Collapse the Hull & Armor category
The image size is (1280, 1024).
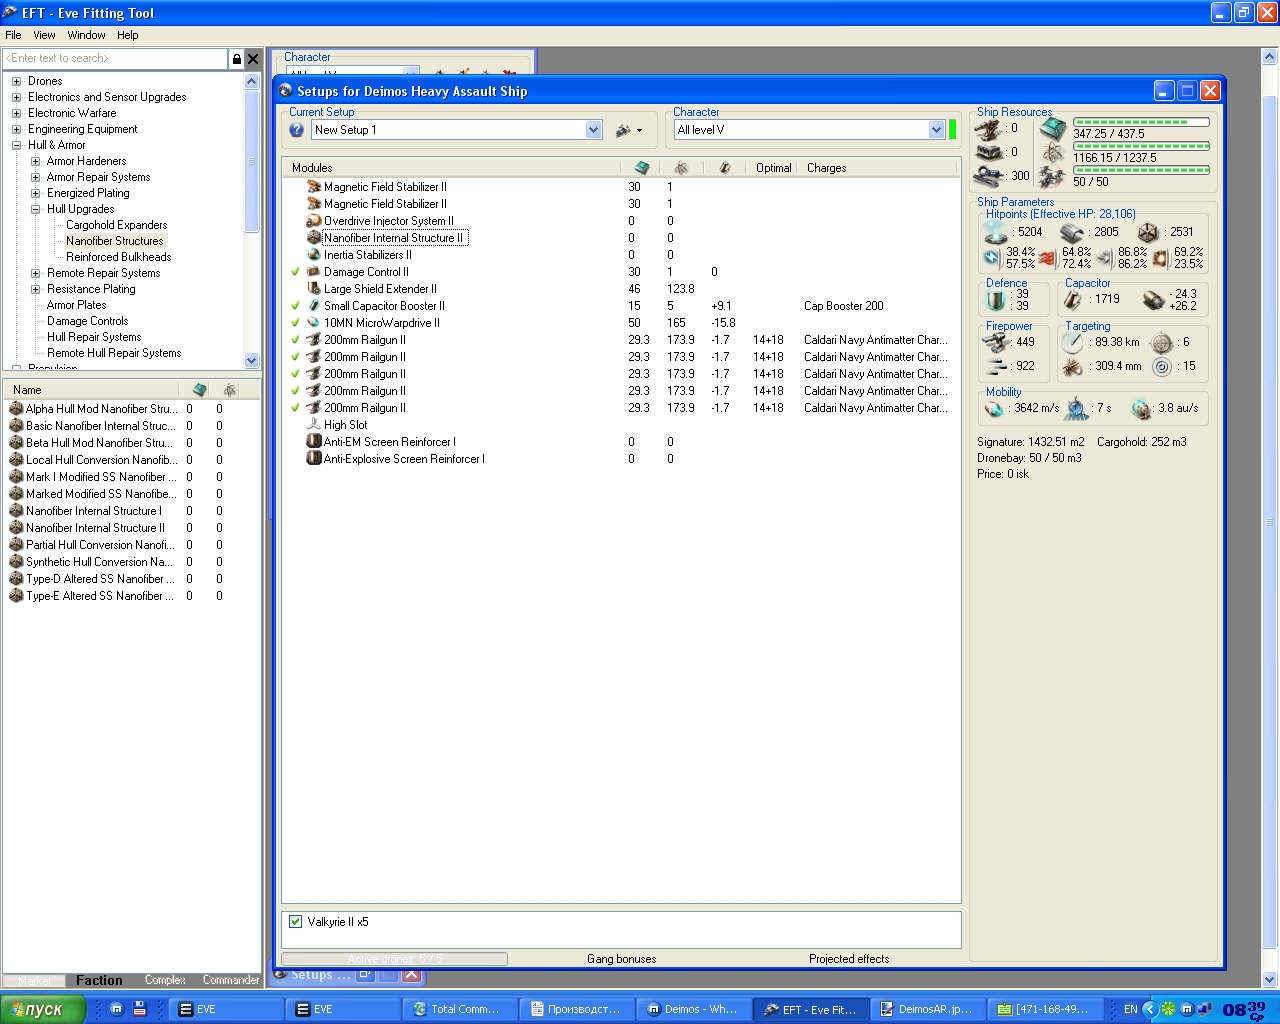[x=16, y=145]
